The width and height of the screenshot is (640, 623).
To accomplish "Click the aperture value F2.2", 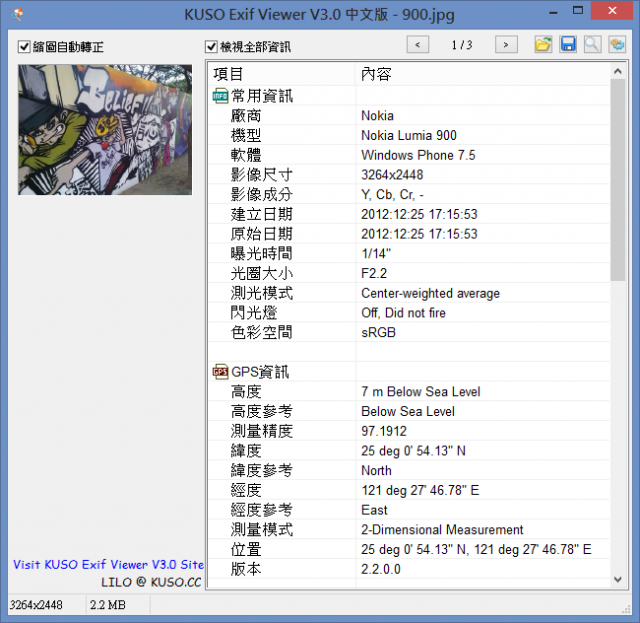I will pos(374,273).
